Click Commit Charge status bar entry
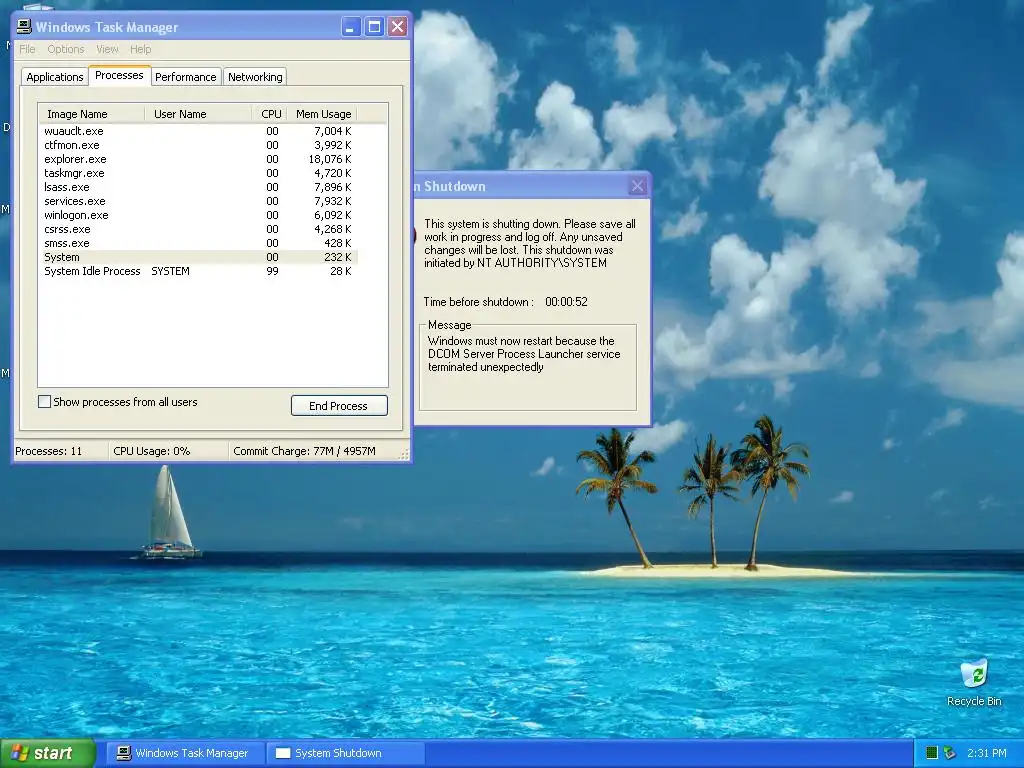 [x=304, y=451]
